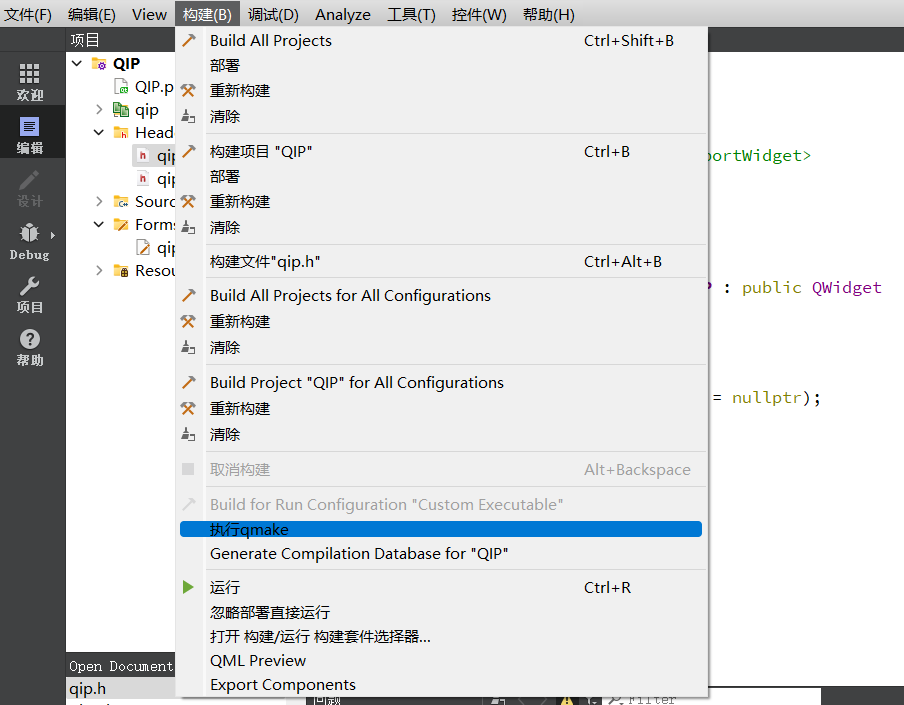Click the QIP project folder icon

[99, 63]
